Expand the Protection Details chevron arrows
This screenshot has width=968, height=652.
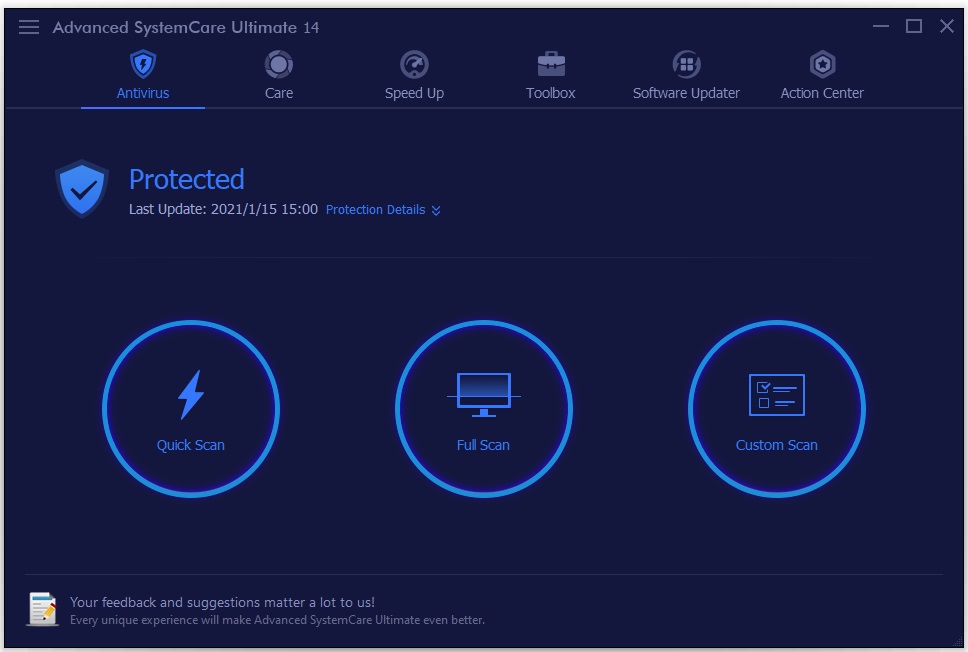[436, 211]
